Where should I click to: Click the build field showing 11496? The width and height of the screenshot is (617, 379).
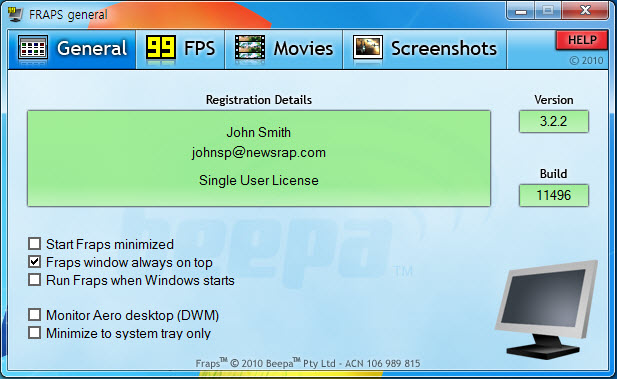(x=554, y=195)
